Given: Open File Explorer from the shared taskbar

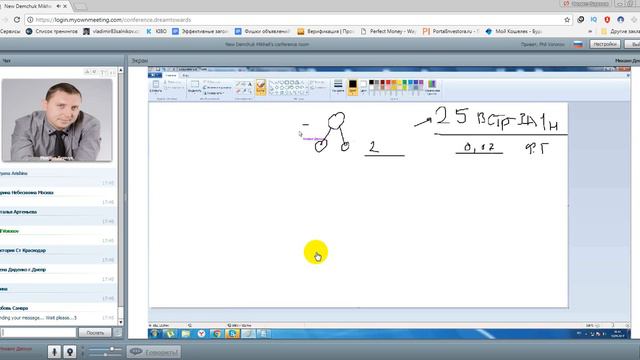Looking at the screenshot, I should [186, 333].
